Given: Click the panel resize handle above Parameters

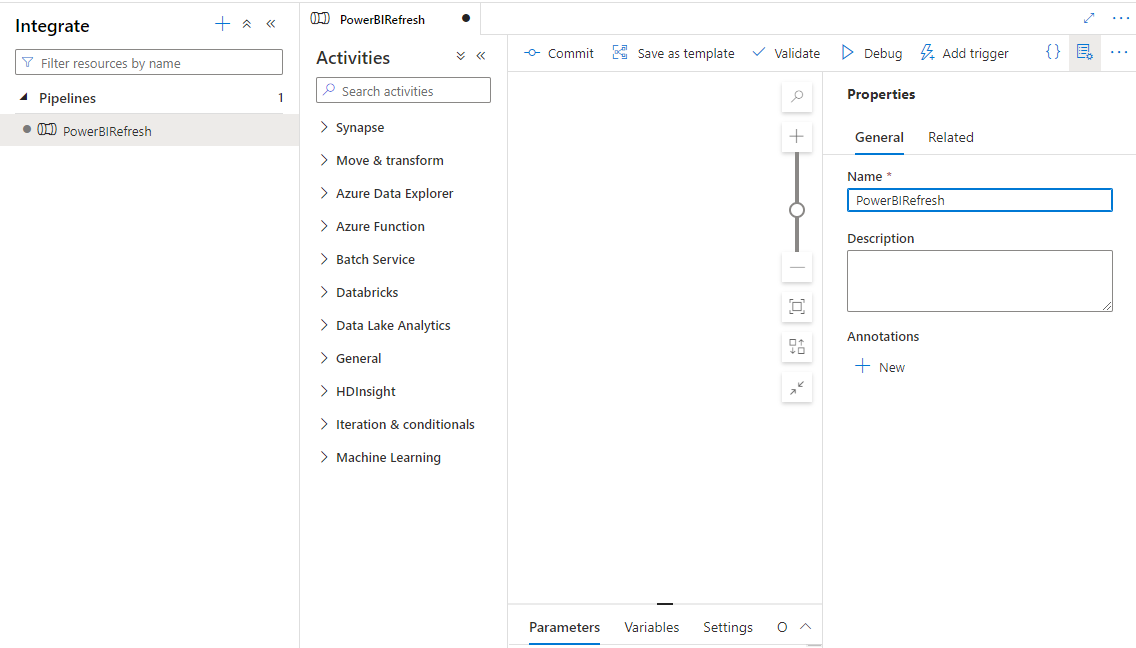Looking at the screenshot, I should (665, 603).
